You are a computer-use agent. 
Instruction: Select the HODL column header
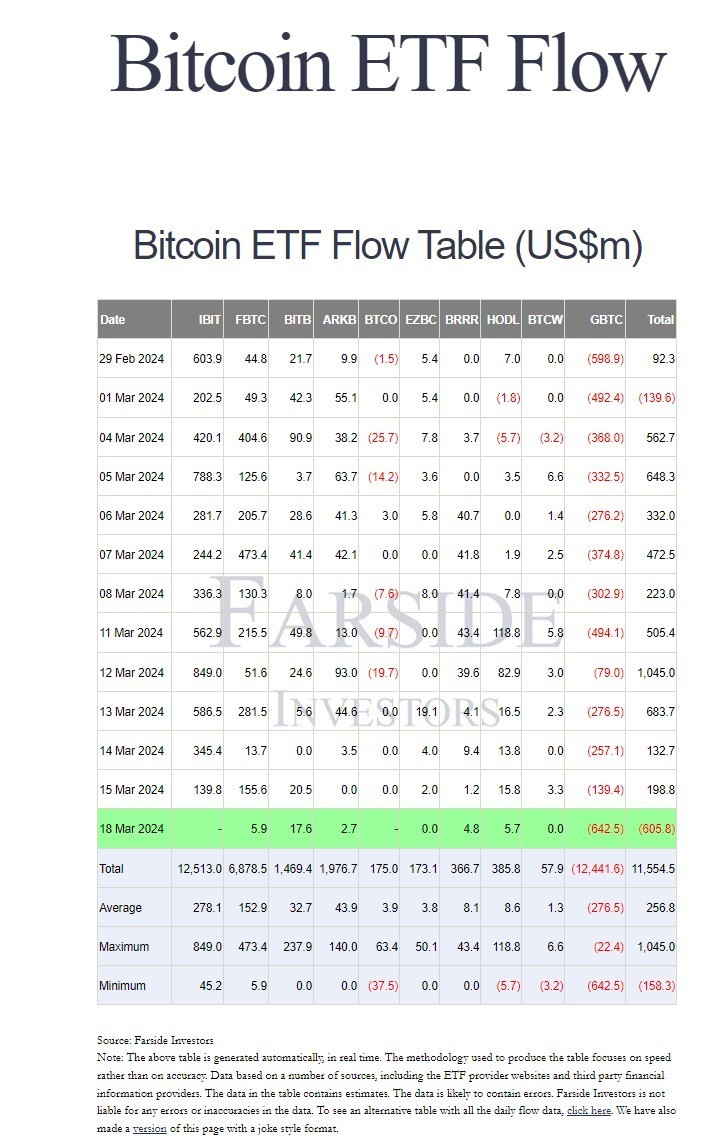pos(503,320)
